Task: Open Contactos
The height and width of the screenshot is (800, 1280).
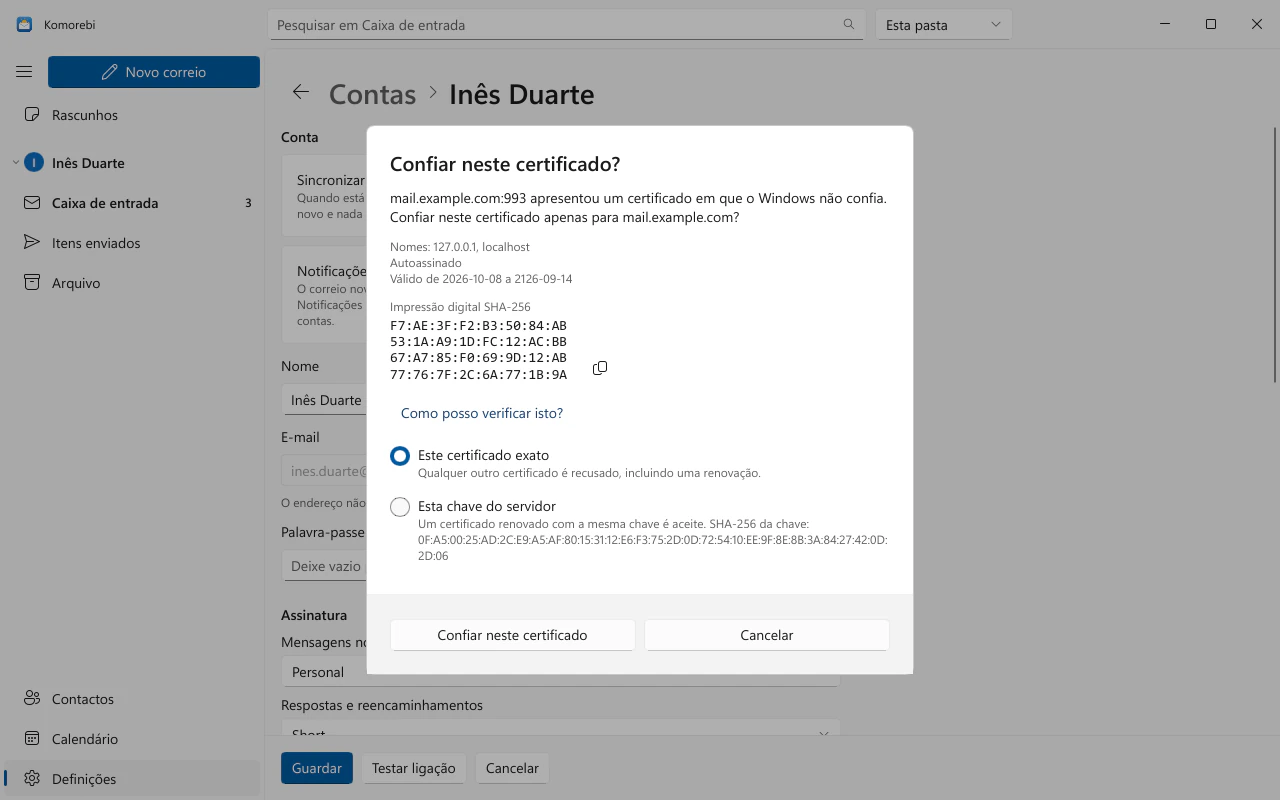Action: (x=132, y=699)
